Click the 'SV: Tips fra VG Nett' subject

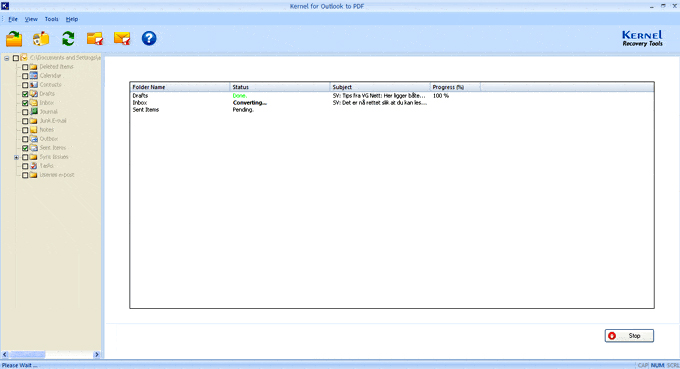point(379,95)
